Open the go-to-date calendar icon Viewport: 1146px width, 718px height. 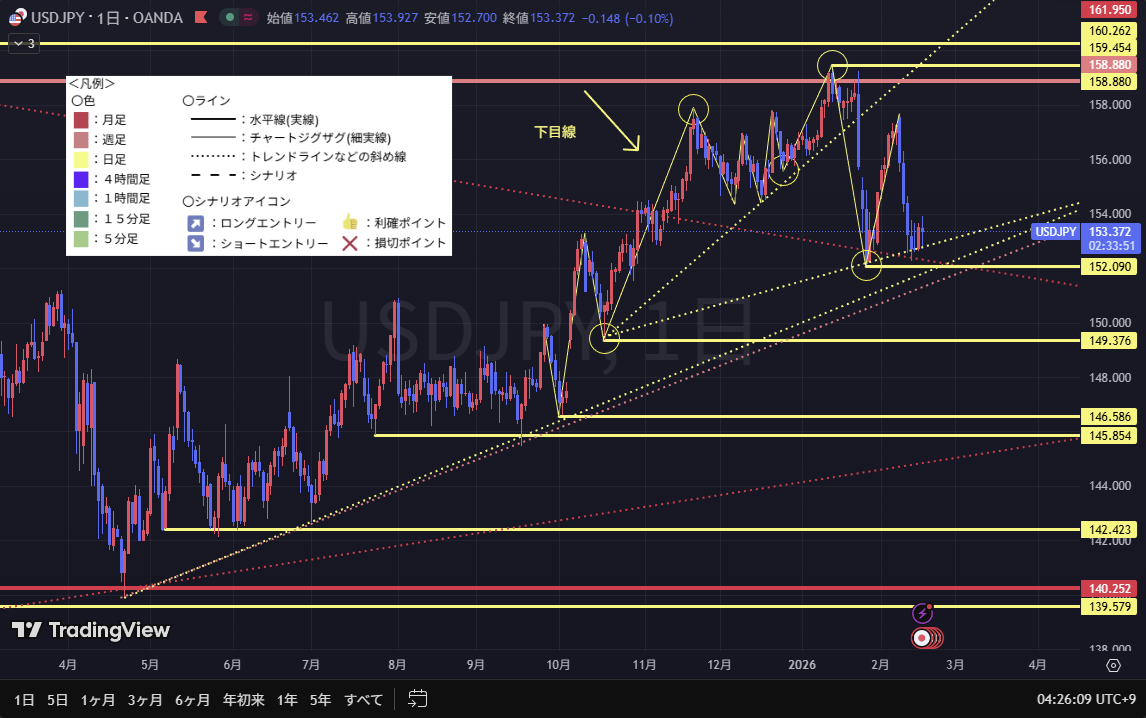coord(418,699)
